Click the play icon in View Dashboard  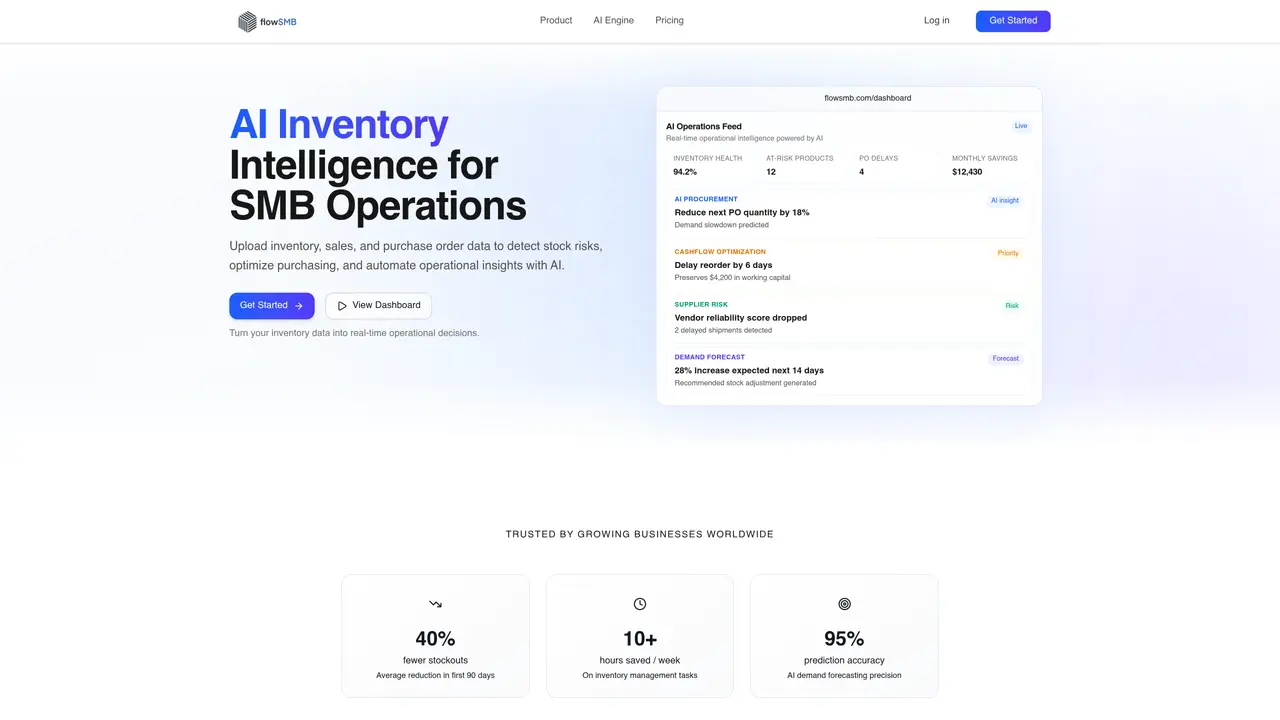(x=342, y=306)
